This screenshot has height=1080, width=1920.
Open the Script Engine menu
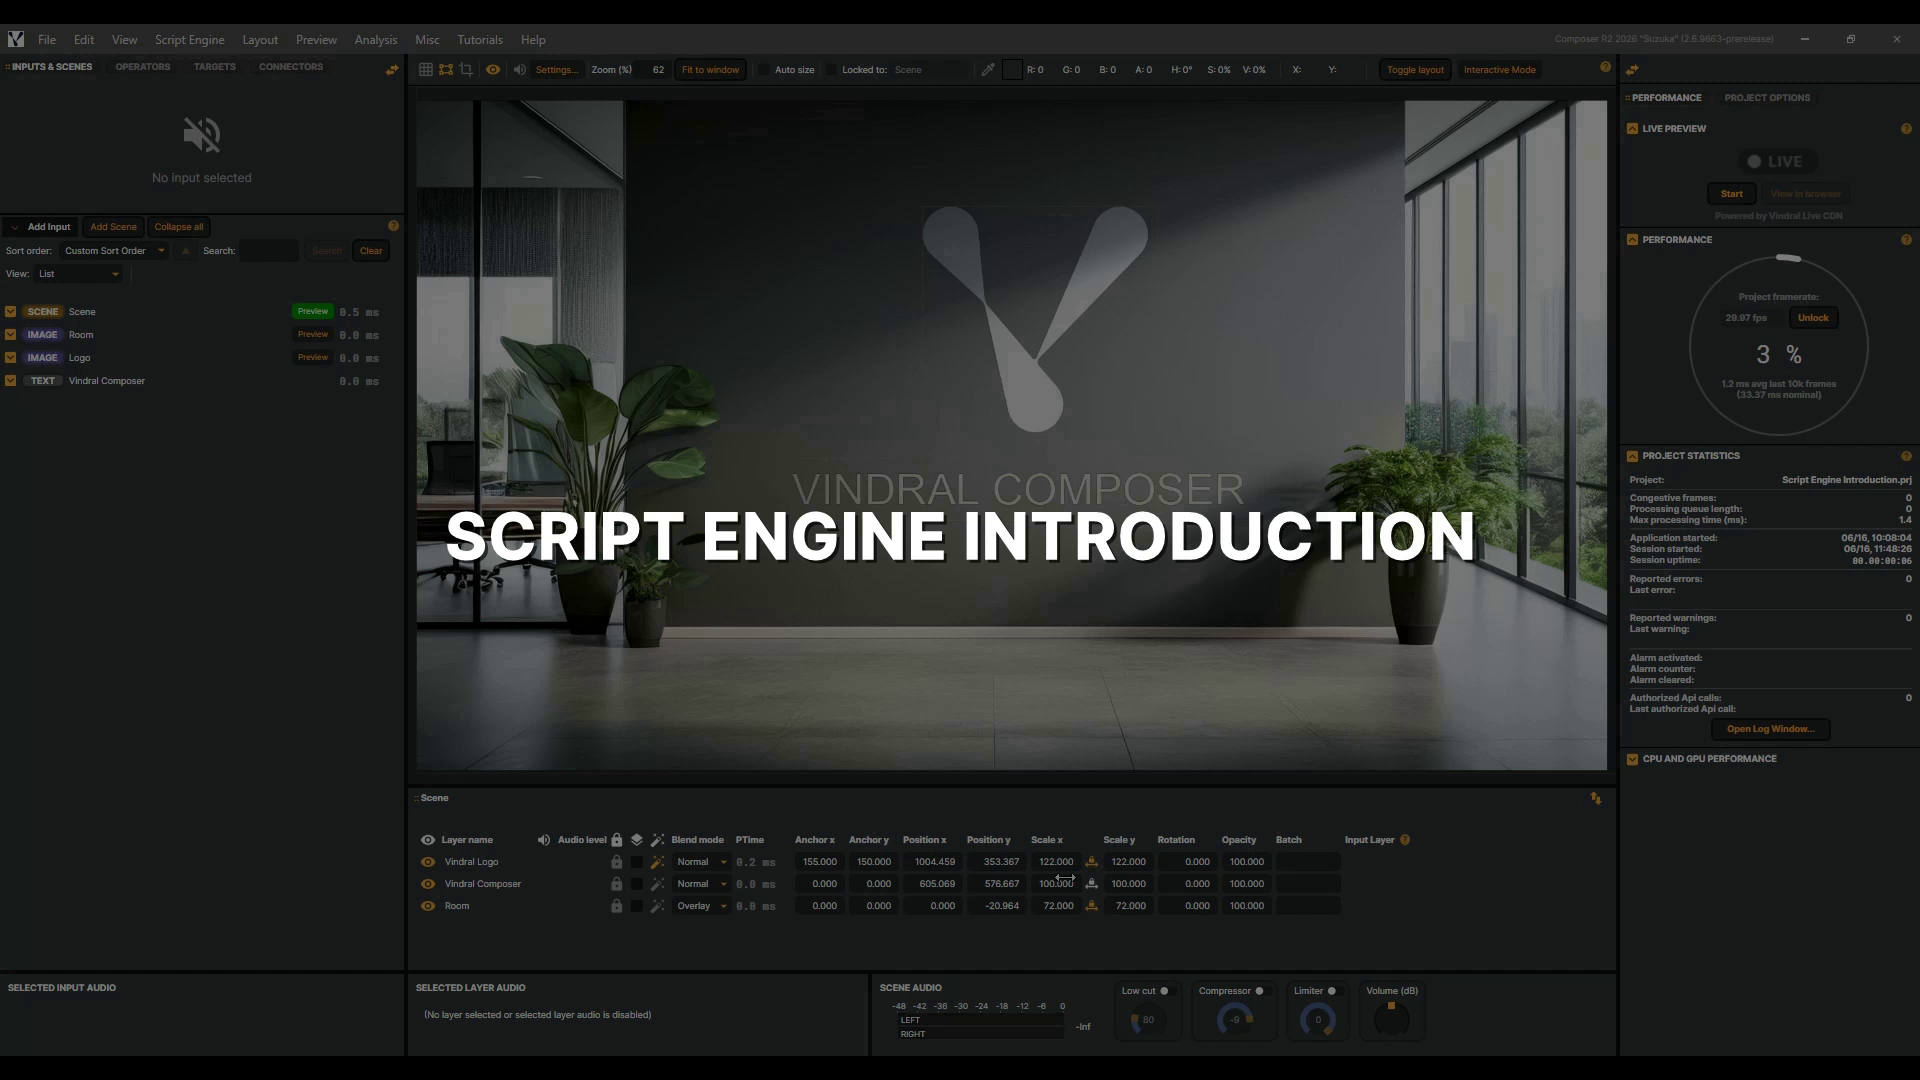click(189, 40)
